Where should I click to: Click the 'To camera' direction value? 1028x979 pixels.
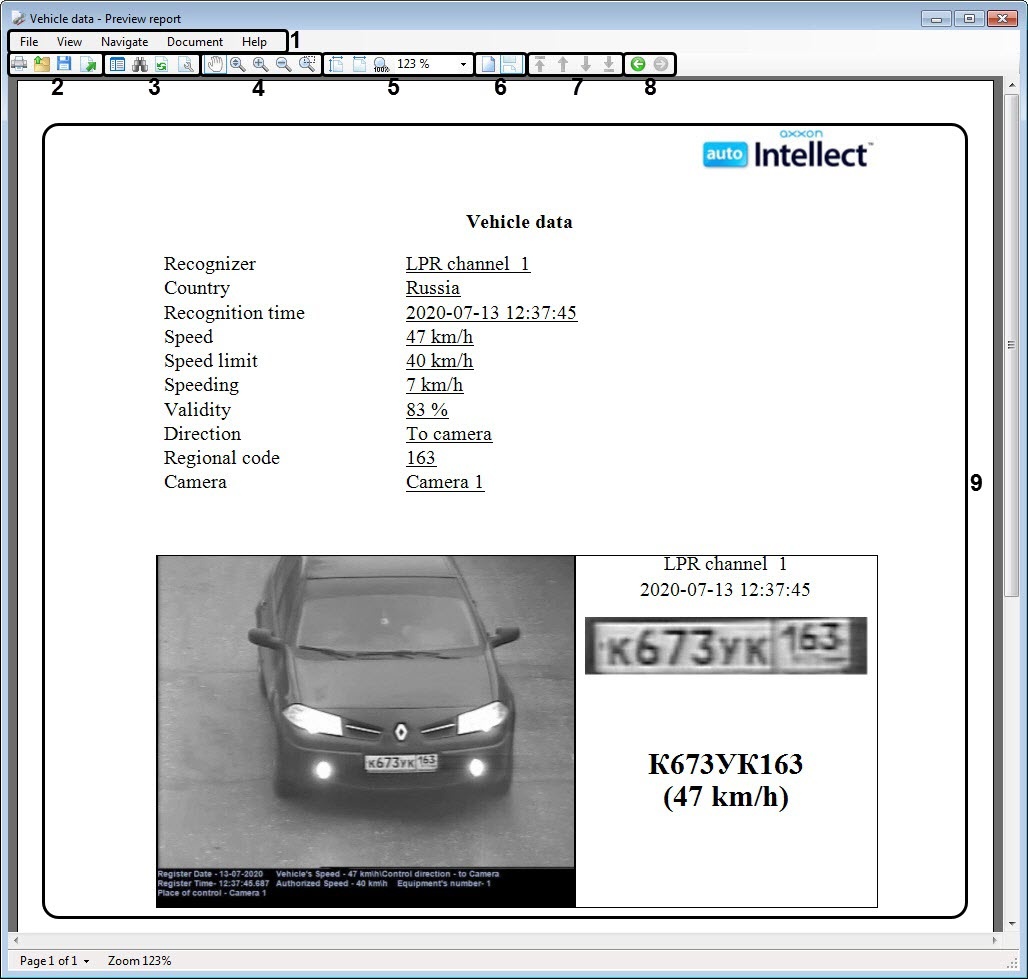pyautogui.click(x=449, y=434)
